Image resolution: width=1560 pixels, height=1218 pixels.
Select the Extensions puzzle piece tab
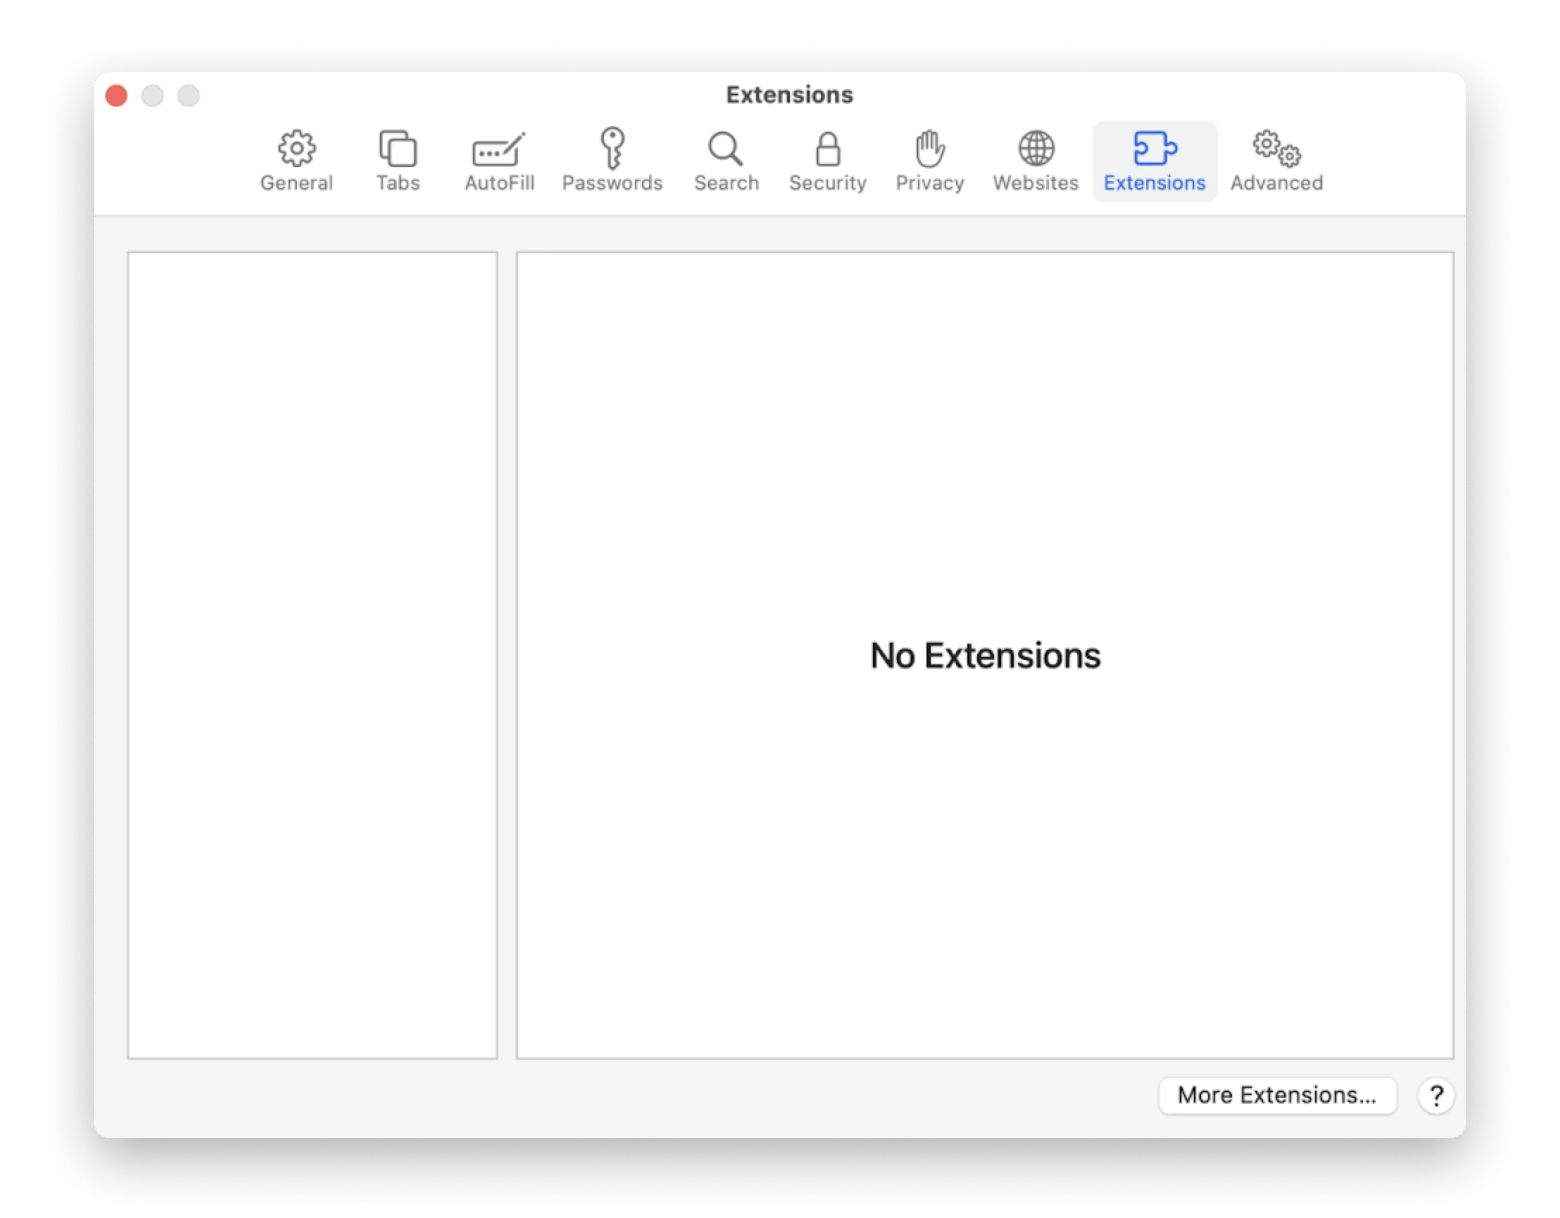point(1154,161)
